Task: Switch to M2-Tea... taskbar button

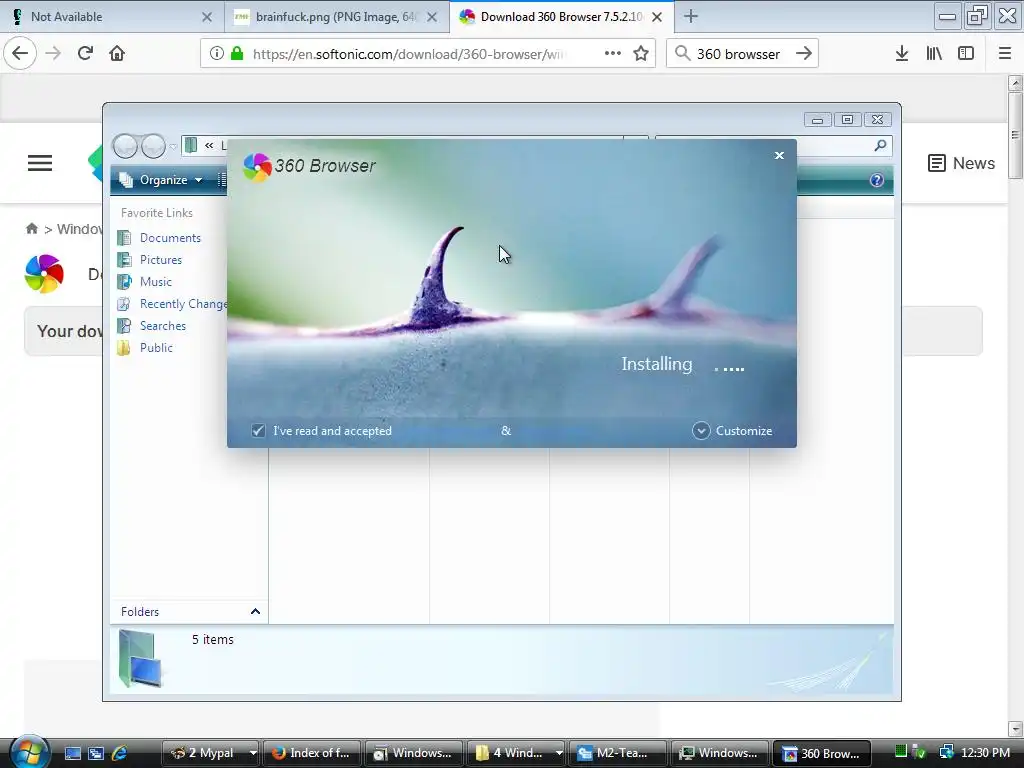Action: [x=618, y=753]
